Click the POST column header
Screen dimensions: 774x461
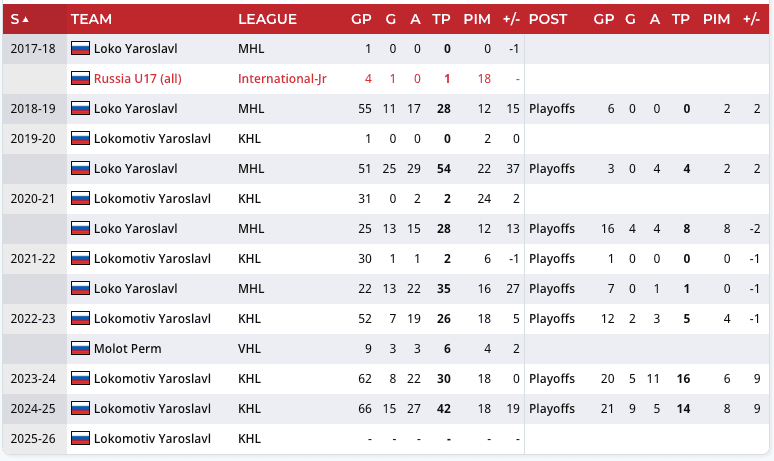point(548,19)
